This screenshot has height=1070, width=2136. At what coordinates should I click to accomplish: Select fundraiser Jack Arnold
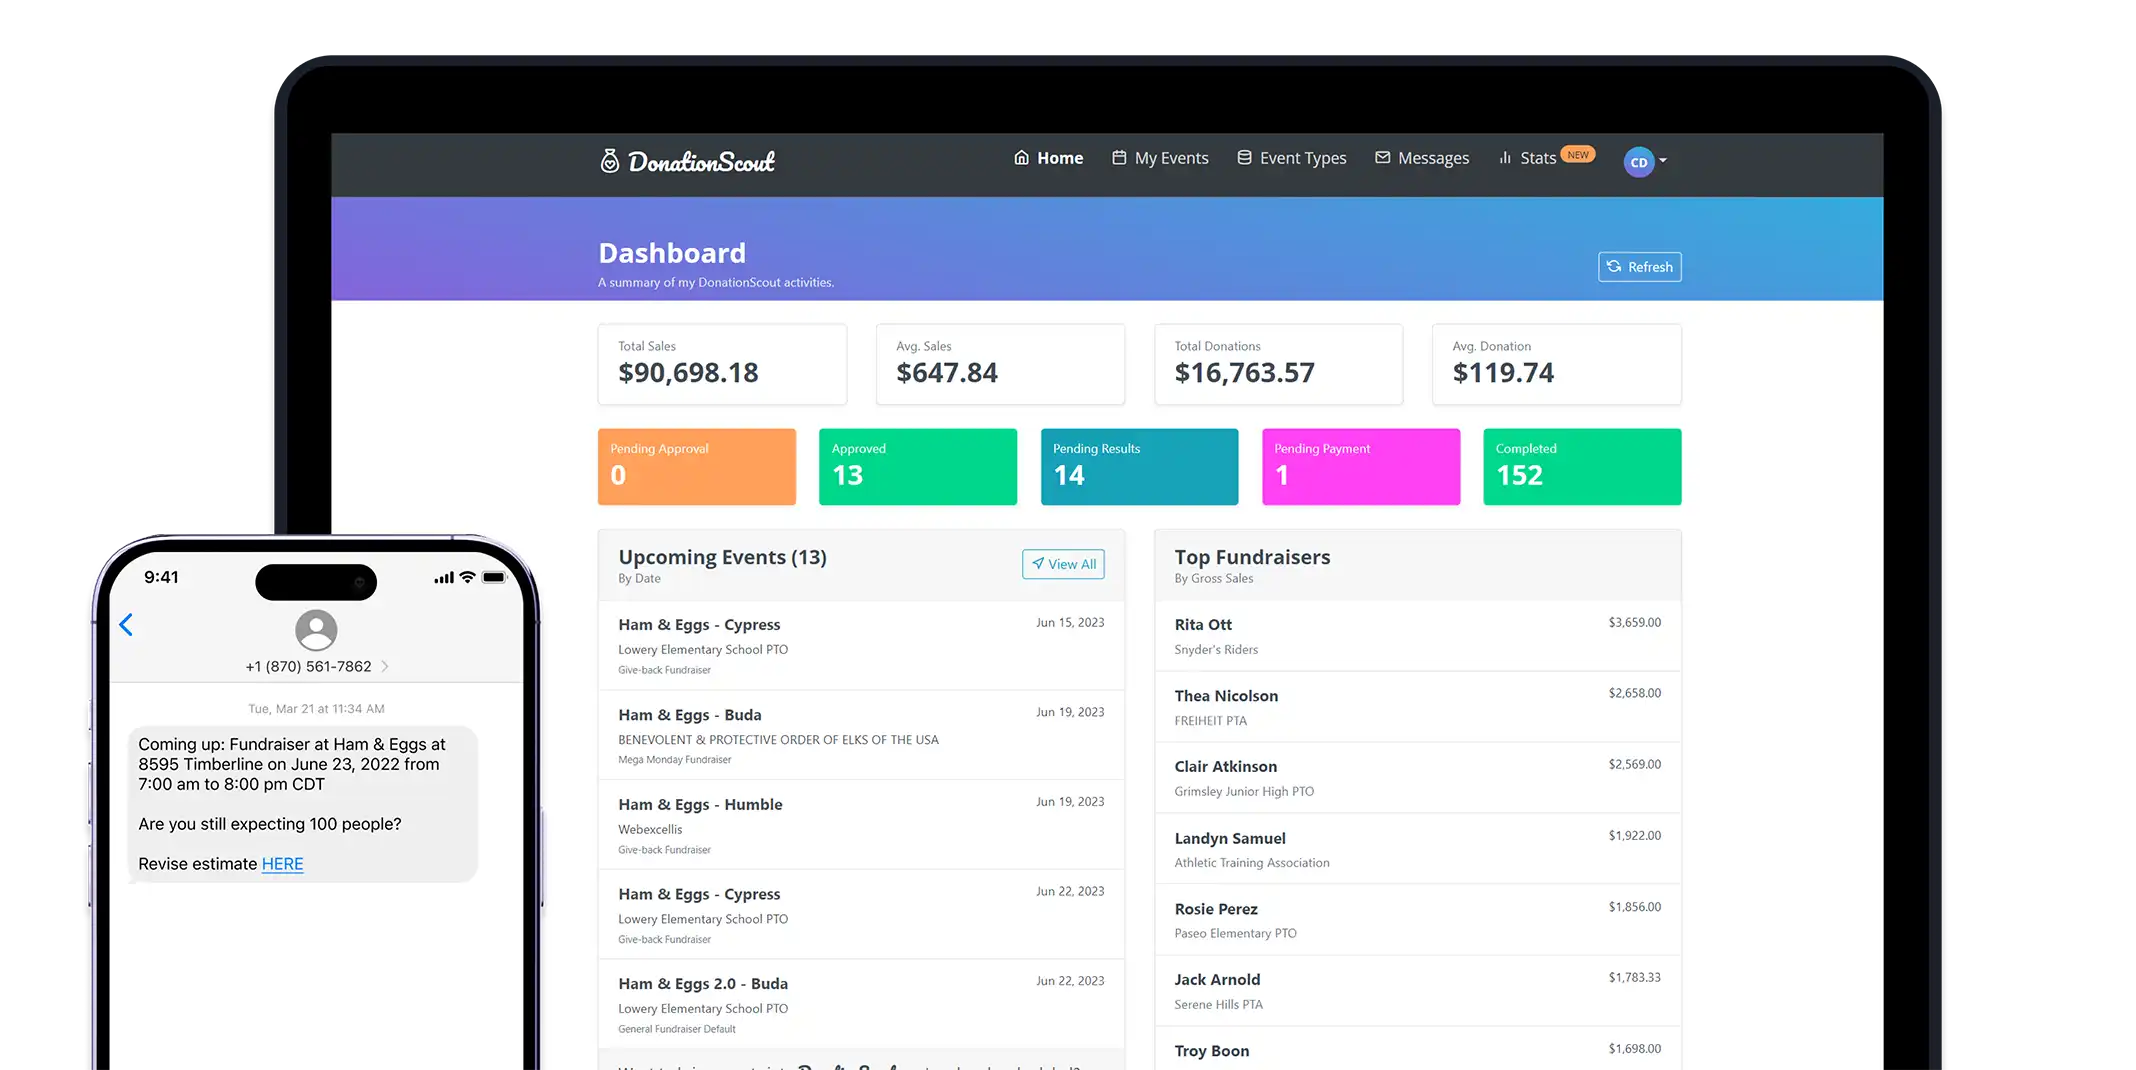click(x=1418, y=991)
